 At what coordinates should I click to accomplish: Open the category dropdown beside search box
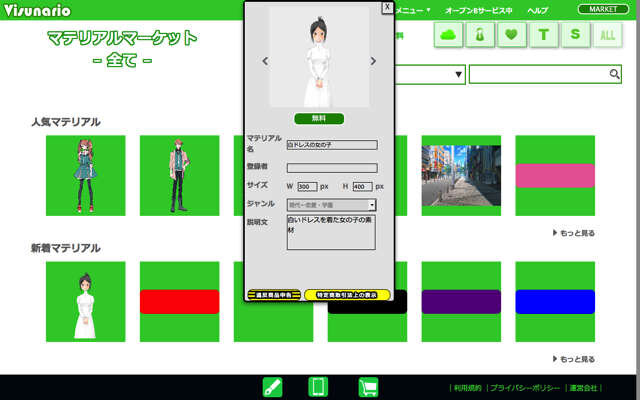tap(430, 74)
